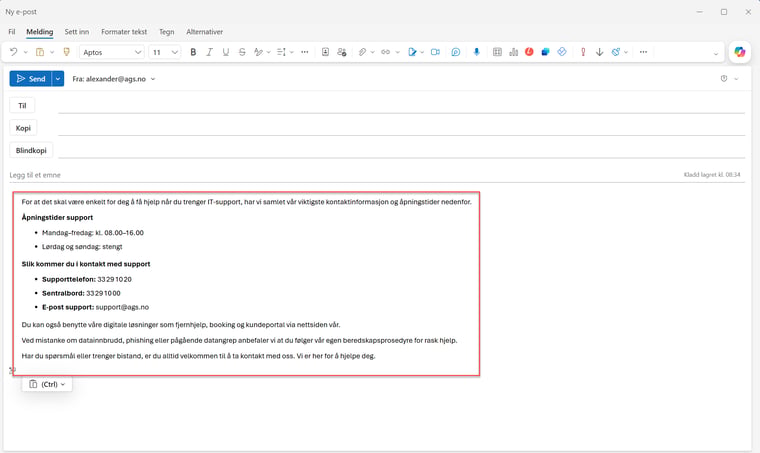Click the Kopi recipients button
Image resolution: width=760 pixels, height=453 pixels.
(23, 128)
